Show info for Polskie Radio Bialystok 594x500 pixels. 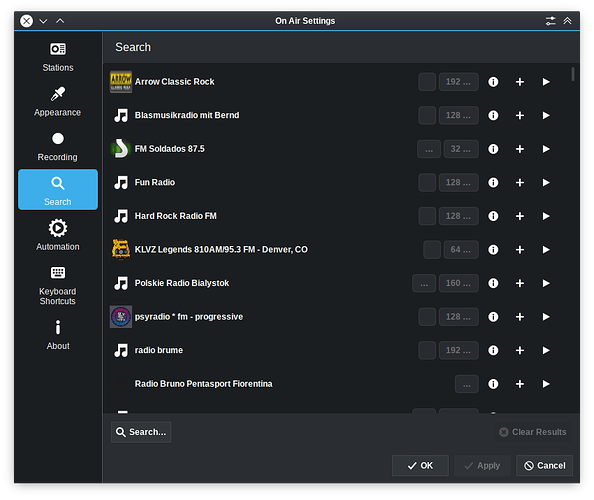pyautogui.click(x=493, y=283)
